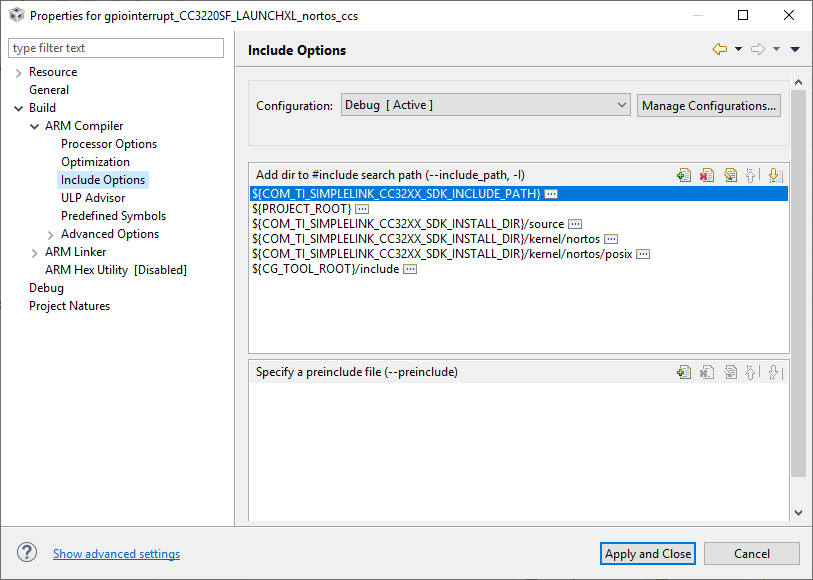The width and height of the screenshot is (813, 580).
Task: Expand the ARM Linker node
Action: (x=35, y=252)
